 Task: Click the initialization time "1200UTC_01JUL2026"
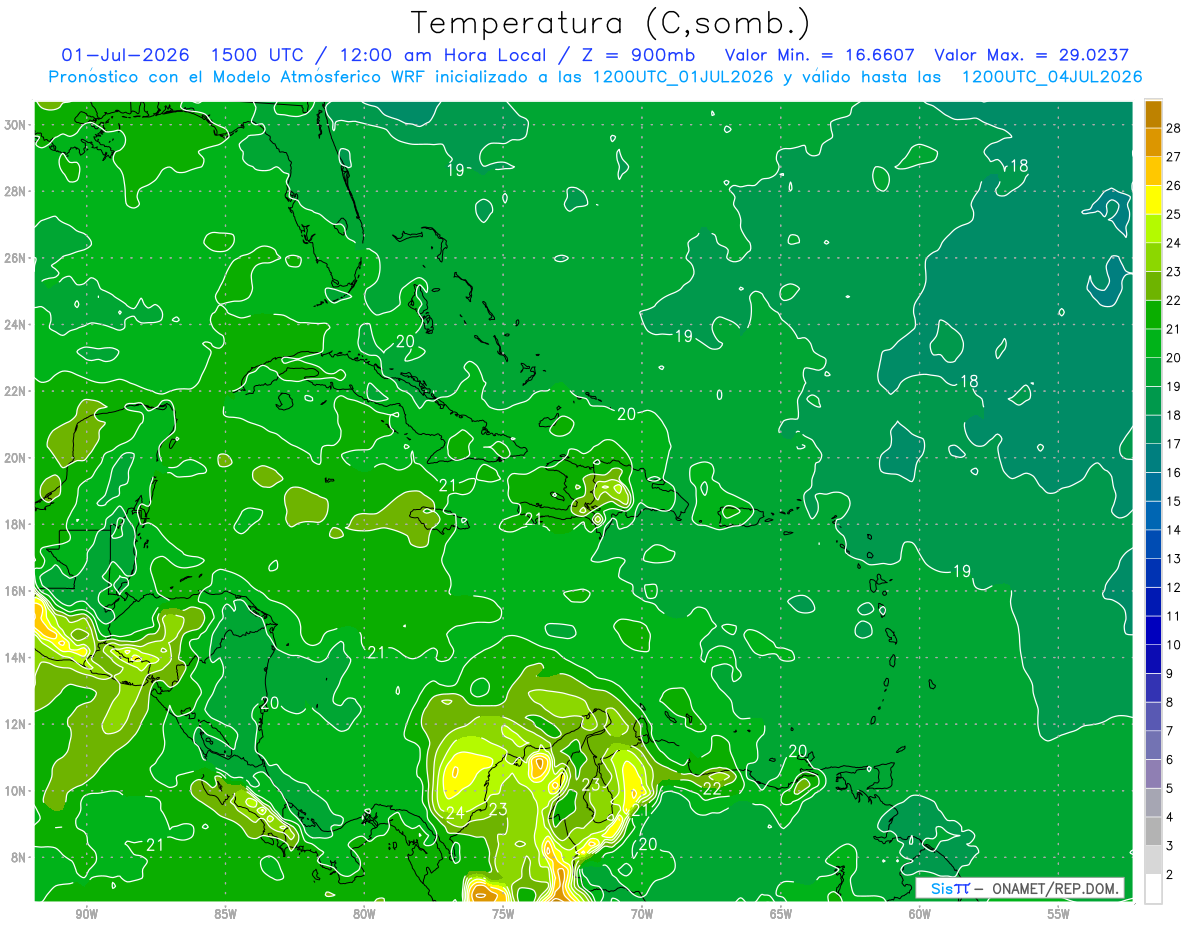tap(682, 77)
